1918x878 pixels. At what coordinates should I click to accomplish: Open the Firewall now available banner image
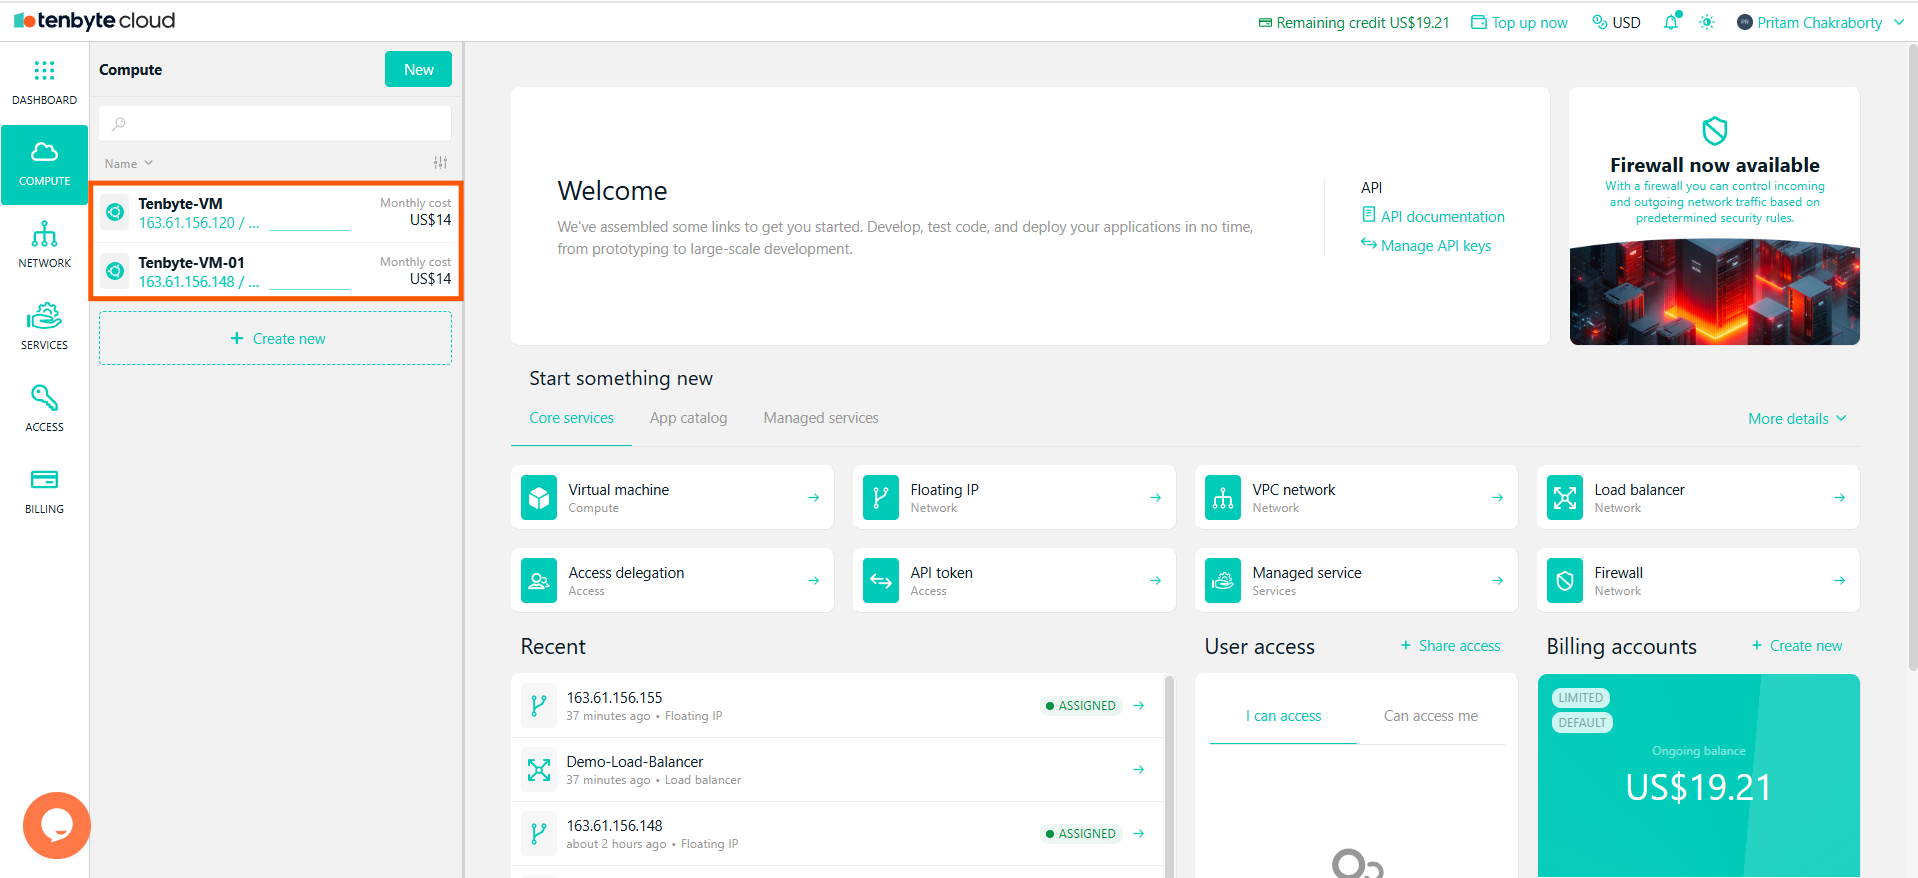(x=1715, y=292)
